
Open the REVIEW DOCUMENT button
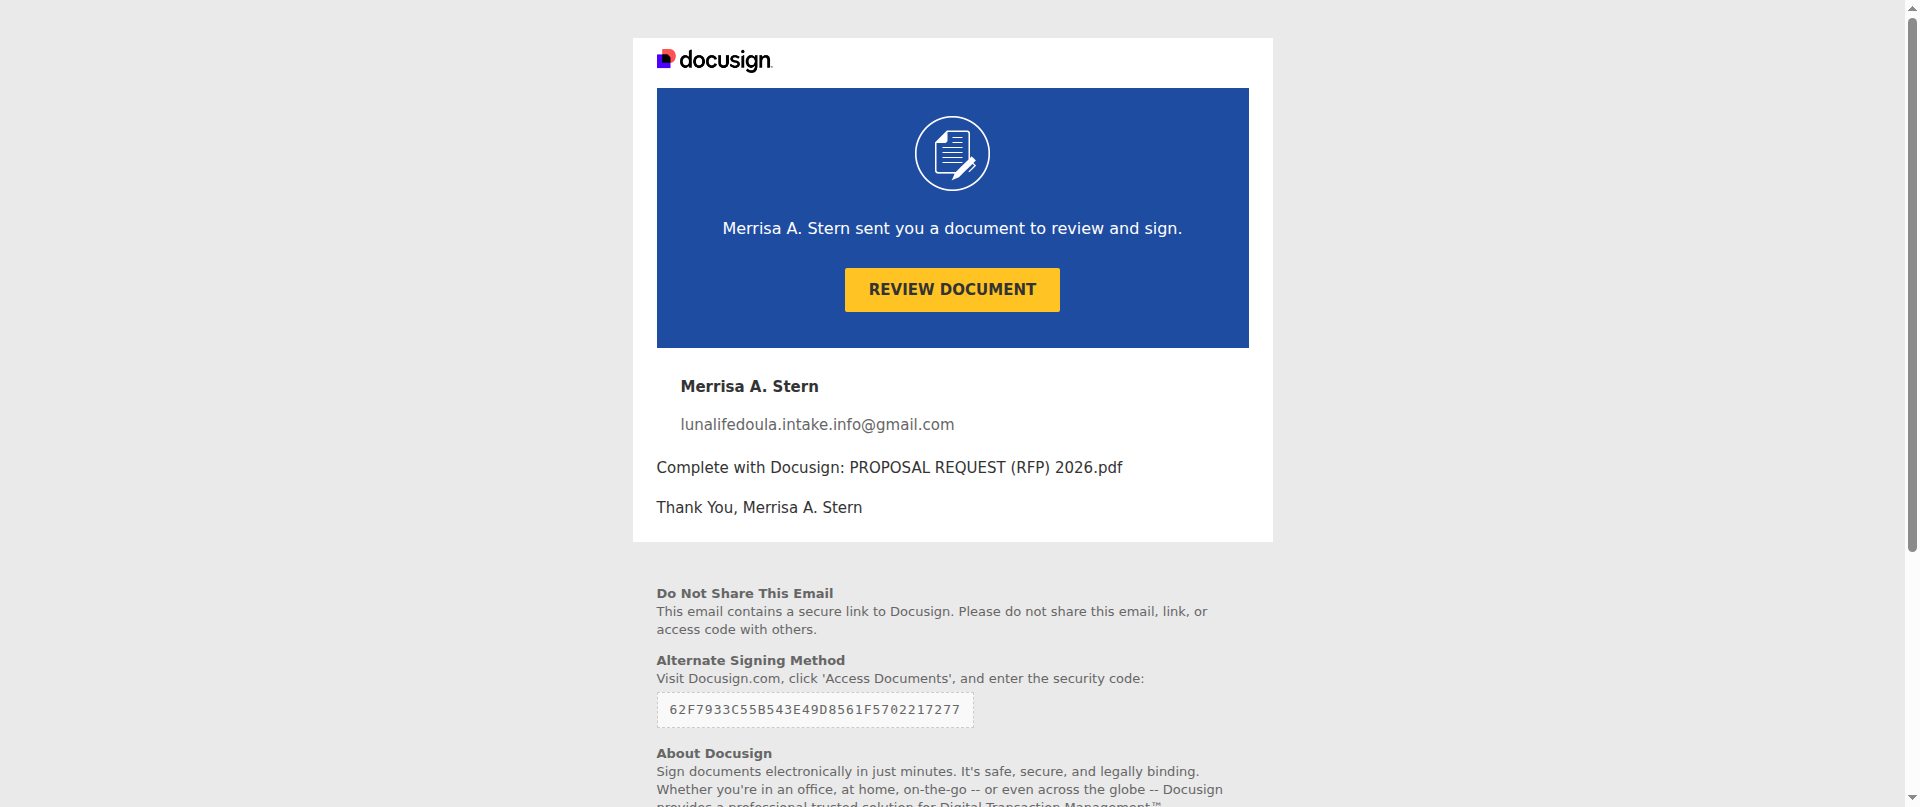pos(952,290)
